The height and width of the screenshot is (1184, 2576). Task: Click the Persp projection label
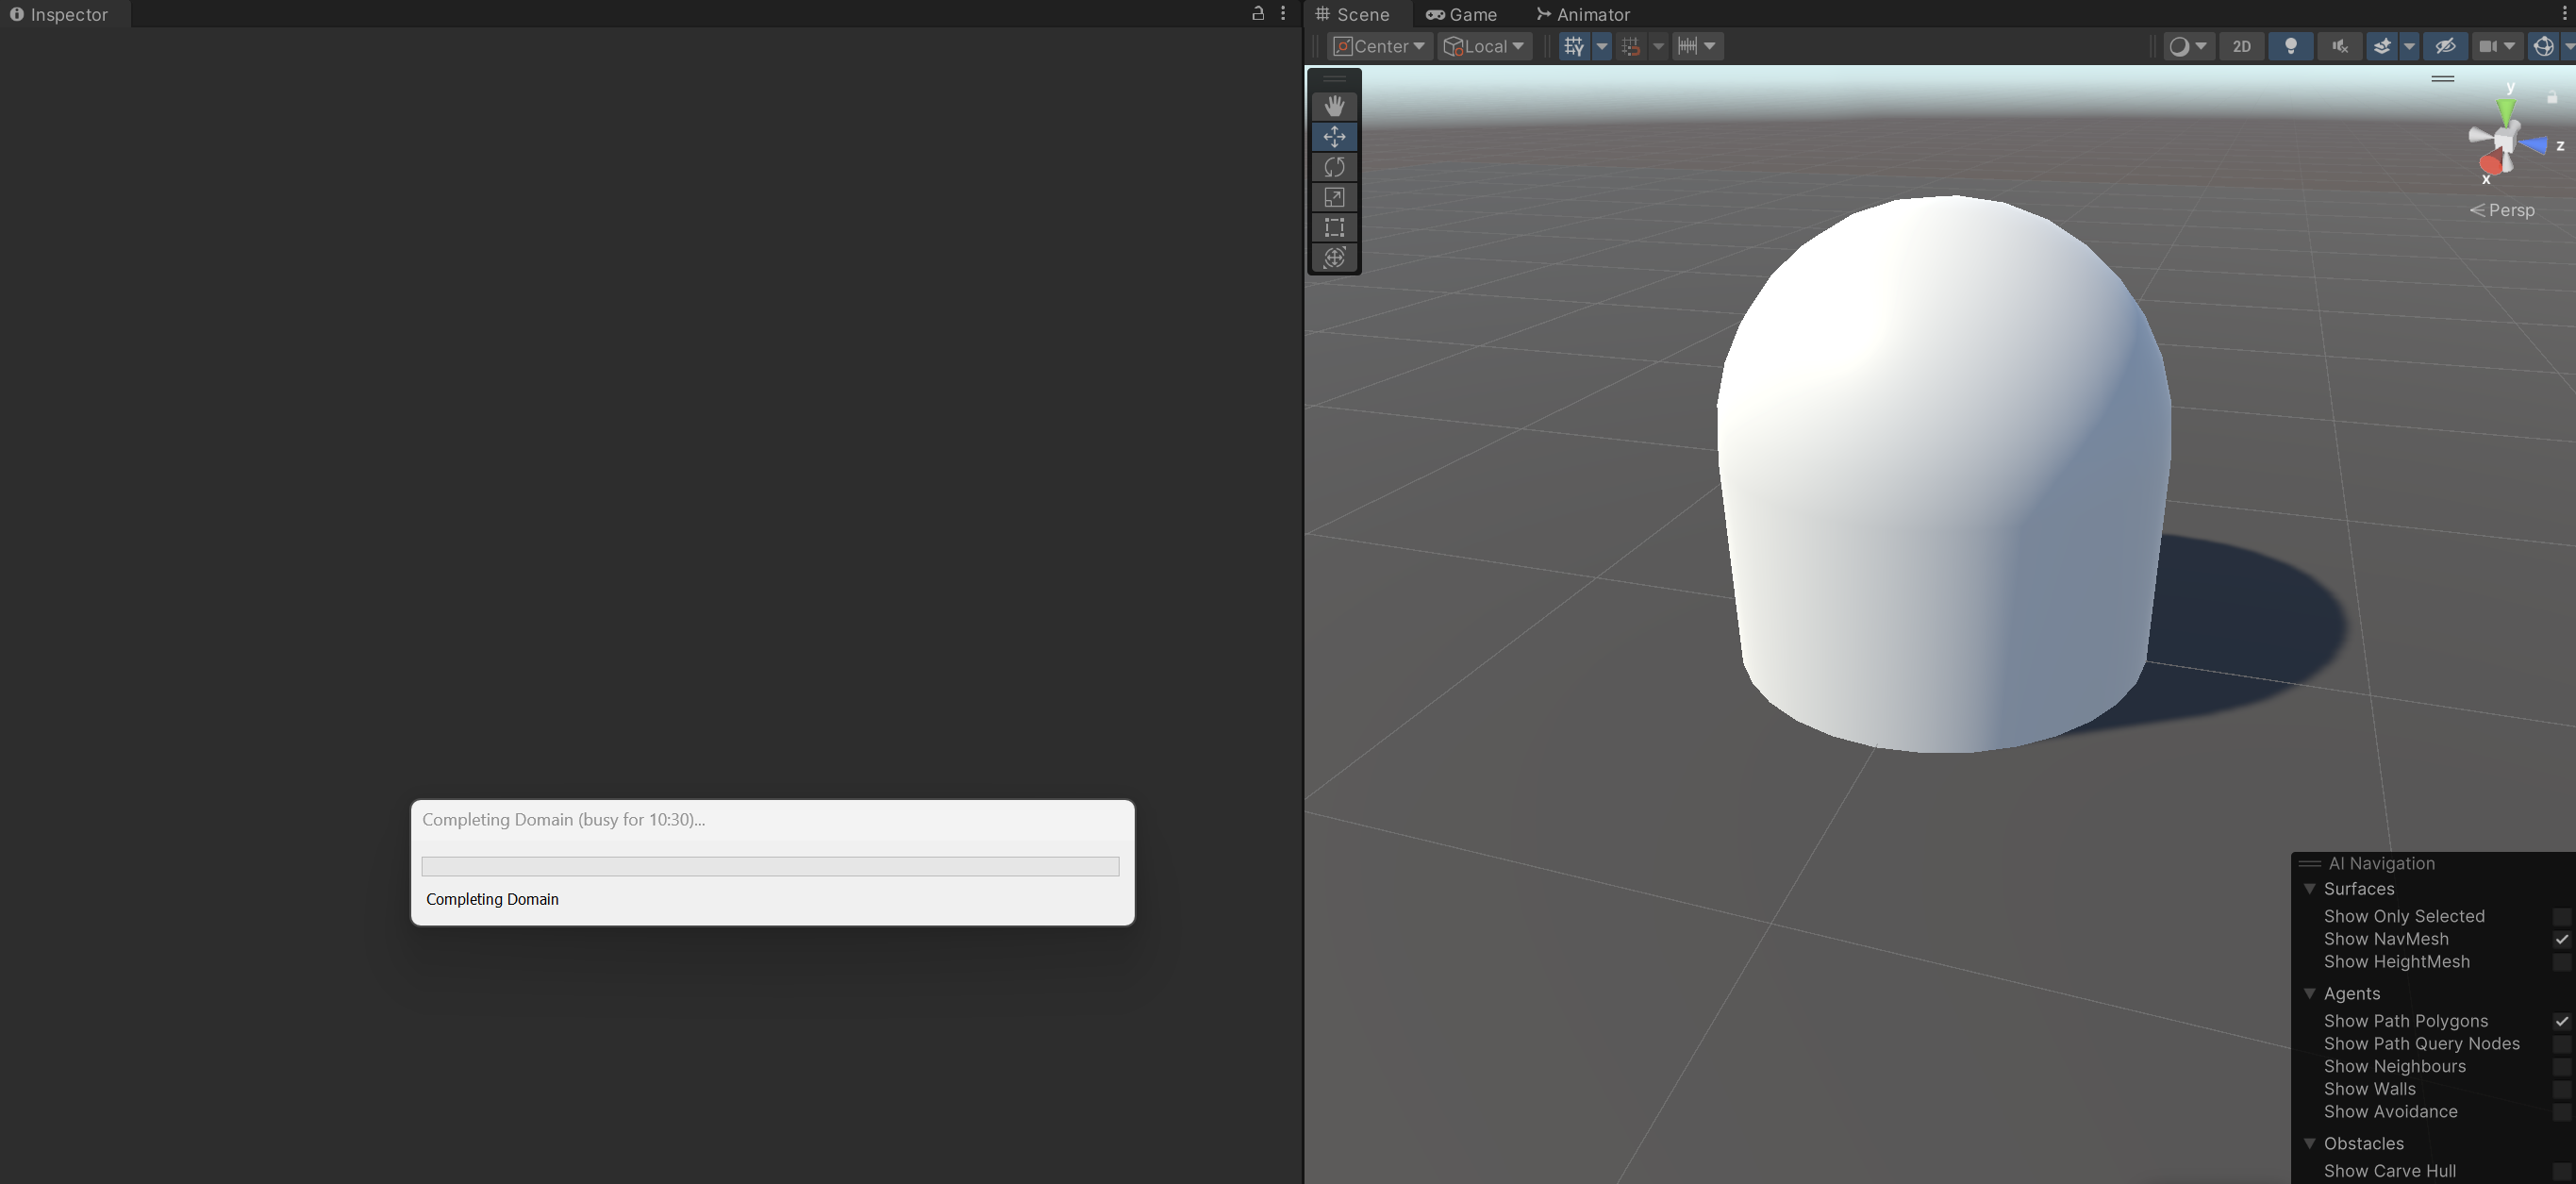(x=2510, y=210)
